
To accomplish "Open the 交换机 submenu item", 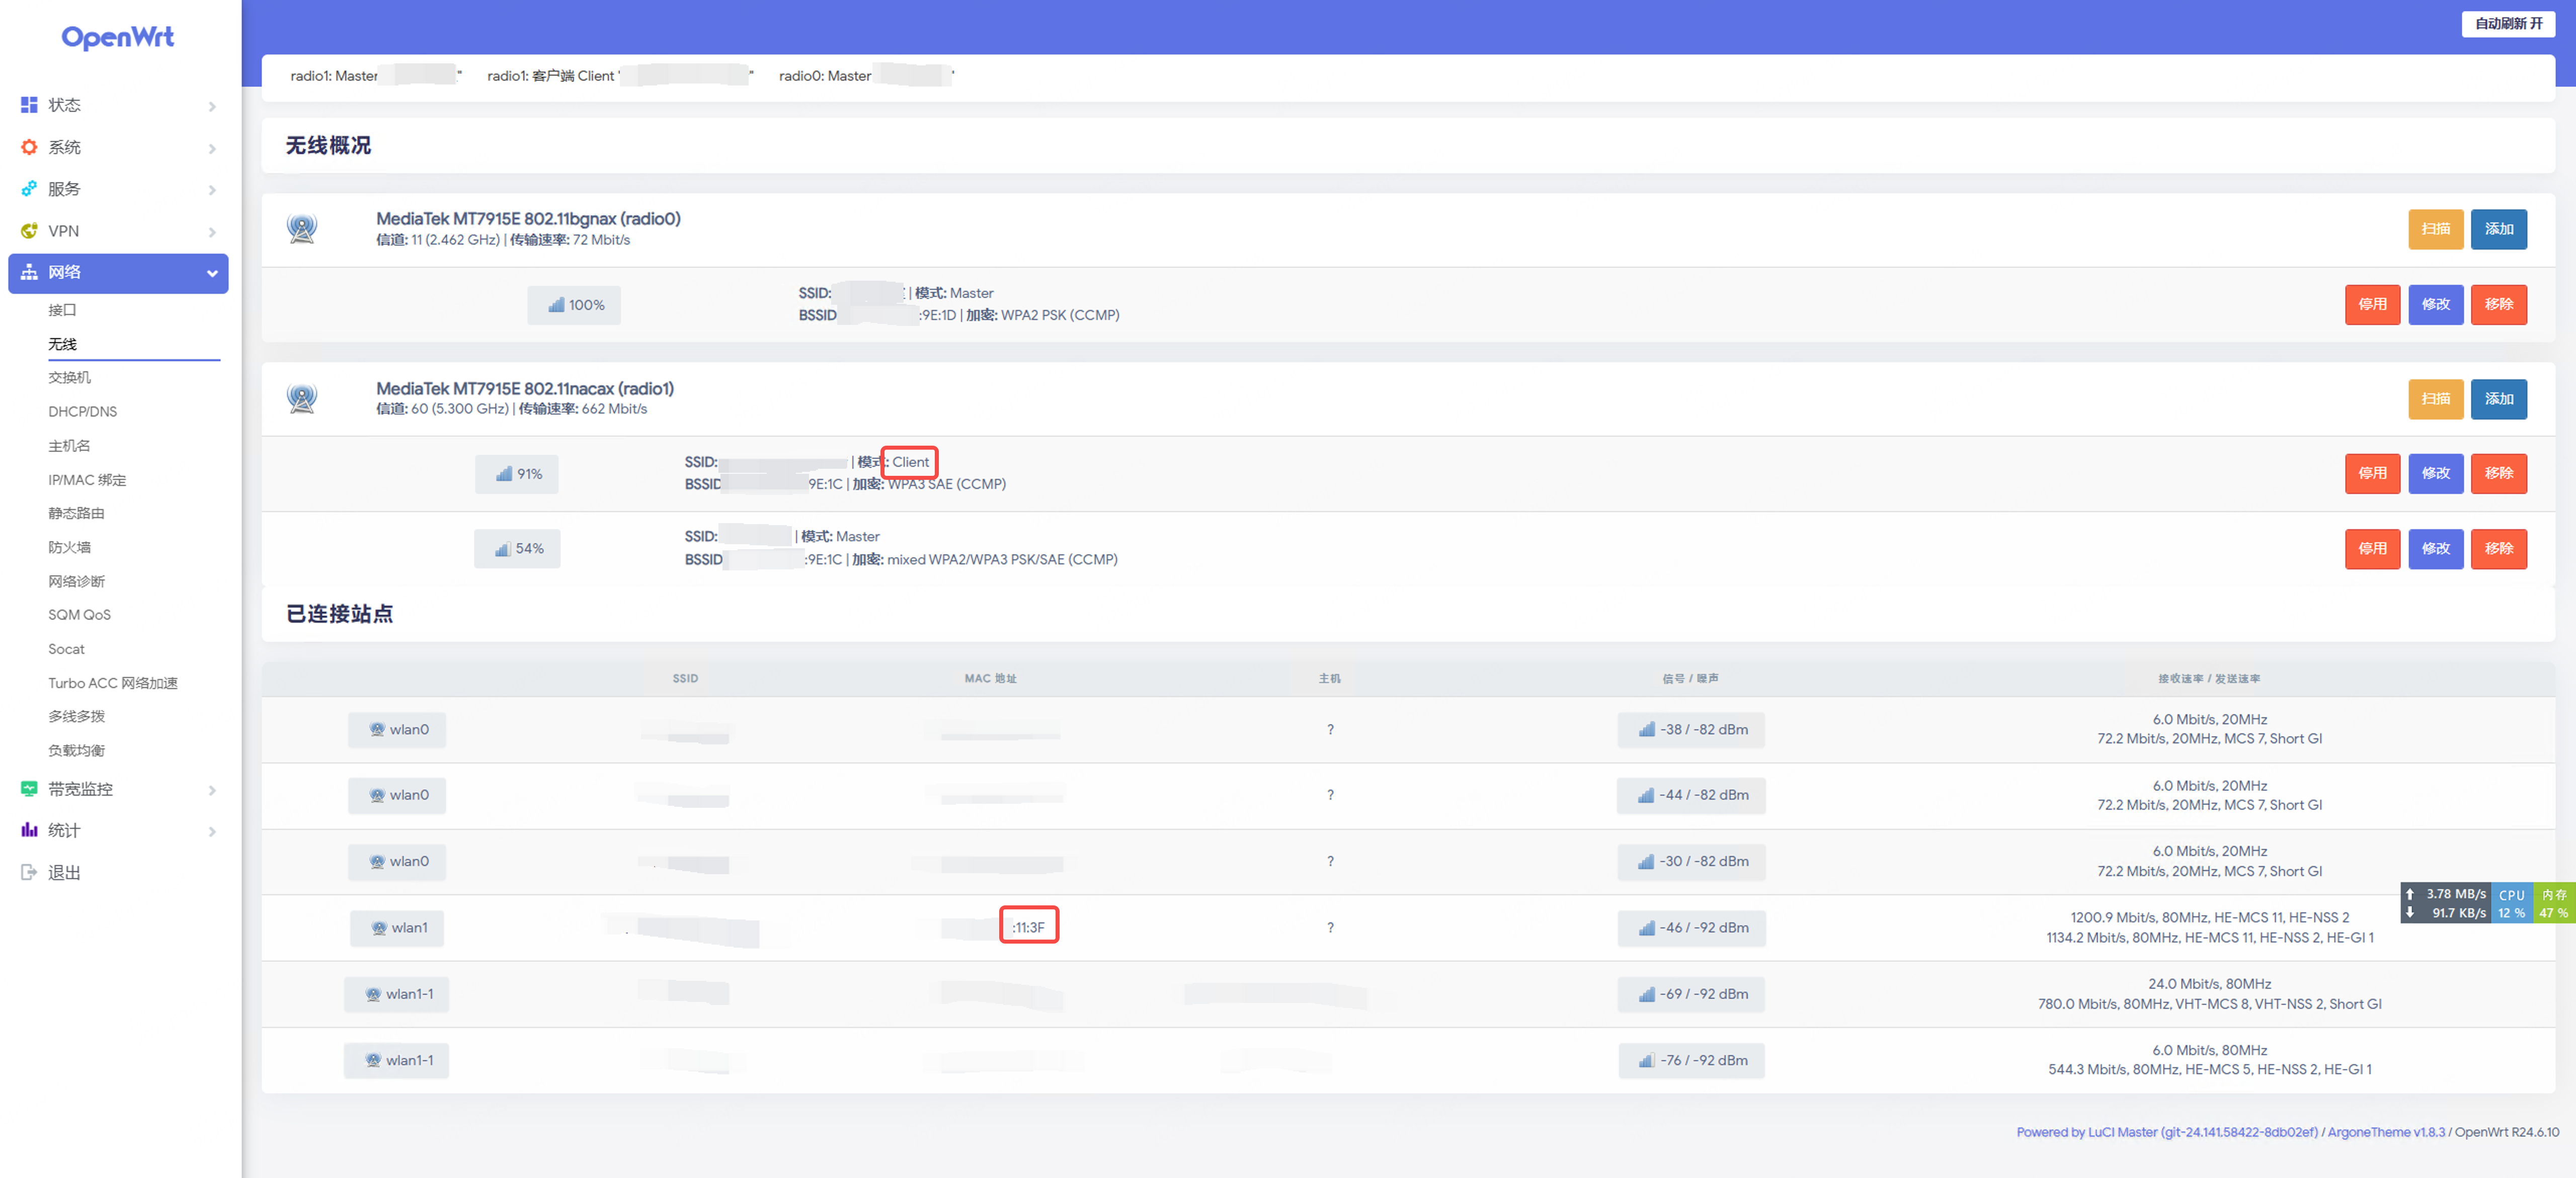I will point(69,377).
